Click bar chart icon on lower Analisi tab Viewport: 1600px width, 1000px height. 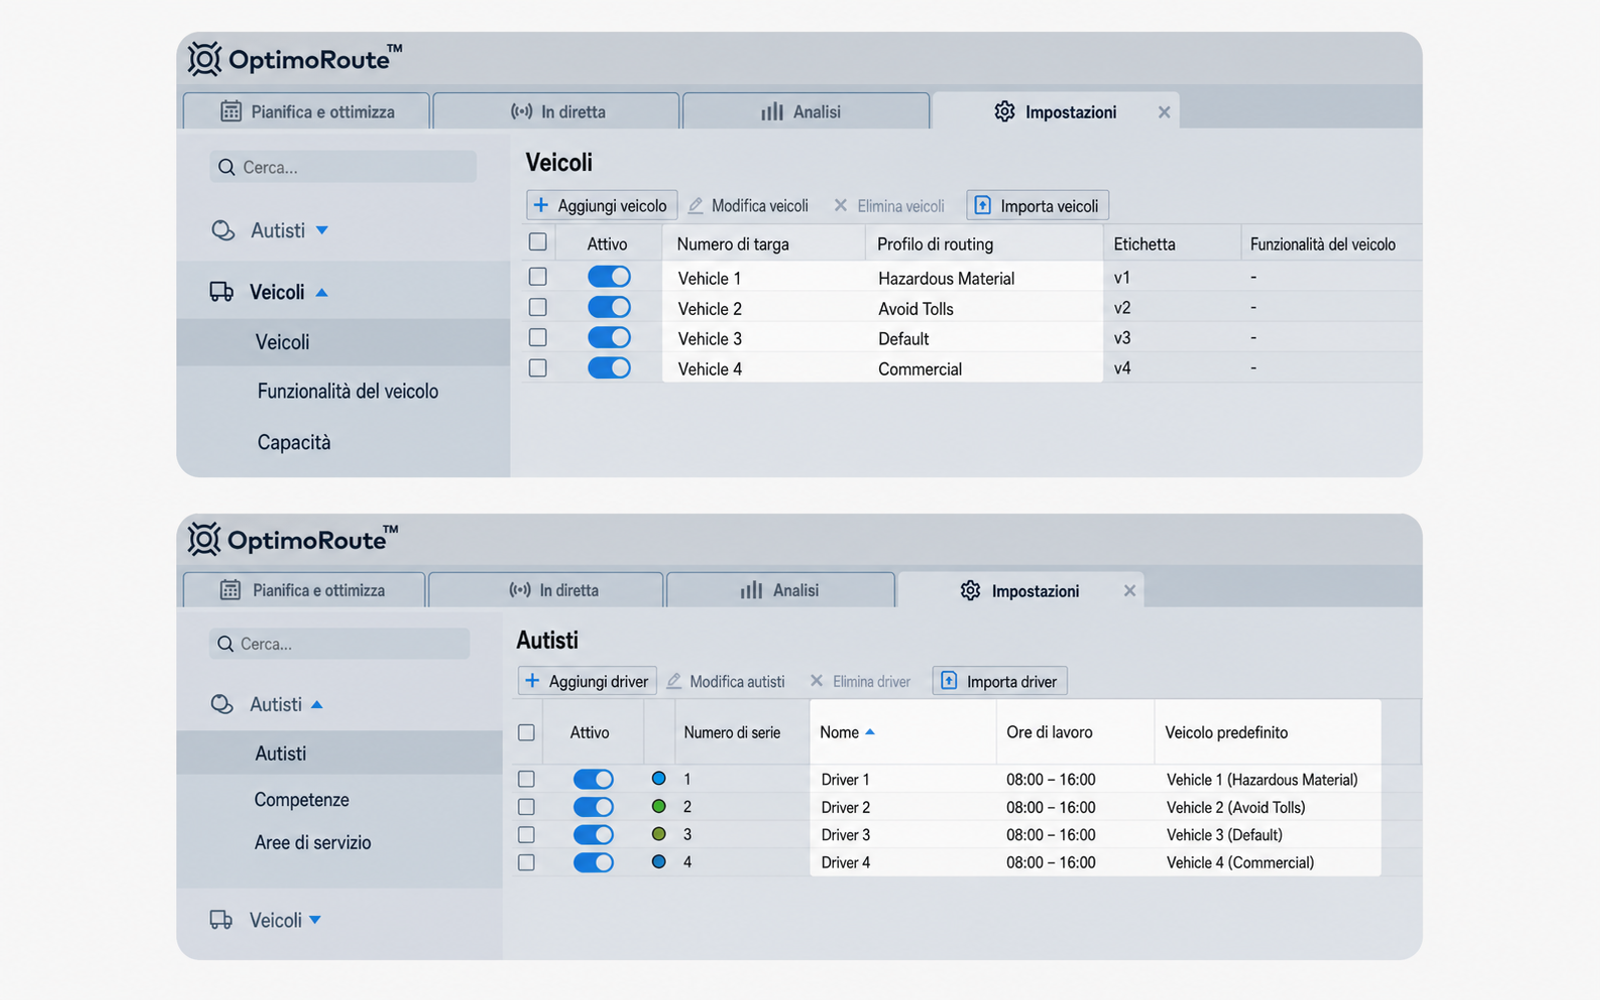pos(751,590)
